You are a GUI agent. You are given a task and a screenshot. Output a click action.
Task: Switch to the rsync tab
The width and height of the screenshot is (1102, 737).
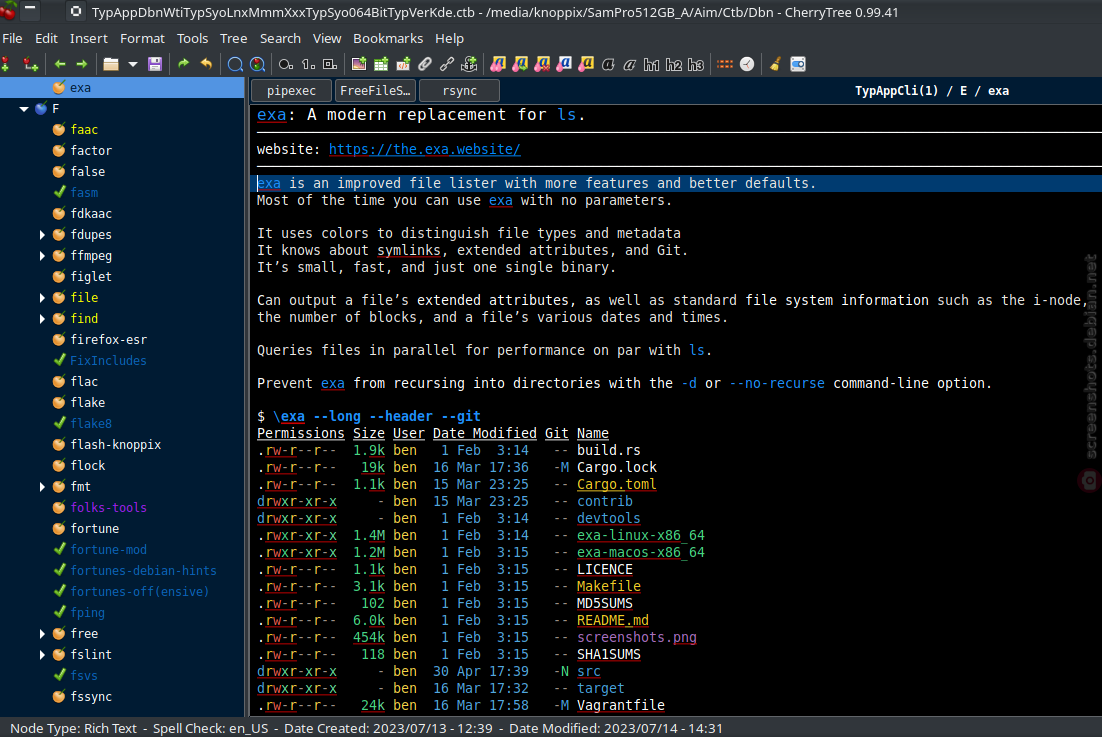click(460, 91)
